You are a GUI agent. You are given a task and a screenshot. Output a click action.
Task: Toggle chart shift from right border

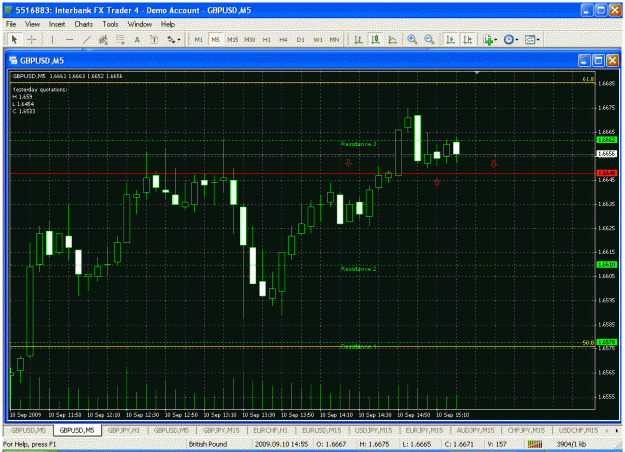pyautogui.click(x=468, y=39)
